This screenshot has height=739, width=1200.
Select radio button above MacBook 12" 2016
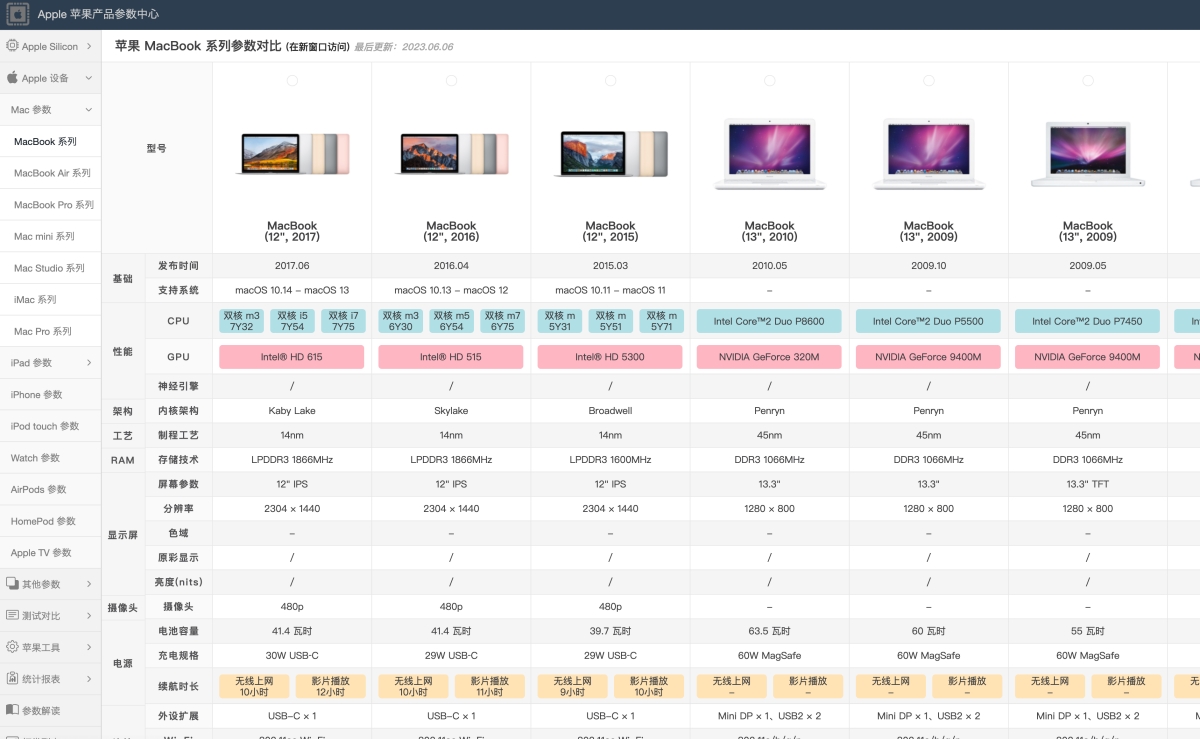(x=451, y=80)
